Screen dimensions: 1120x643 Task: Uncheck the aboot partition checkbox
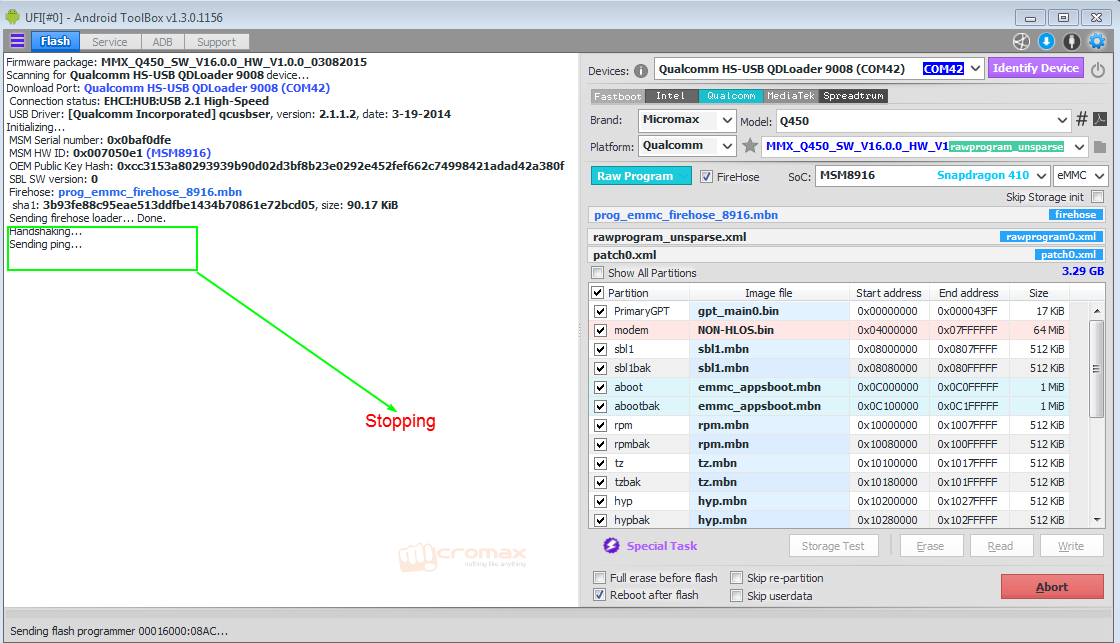click(x=601, y=387)
